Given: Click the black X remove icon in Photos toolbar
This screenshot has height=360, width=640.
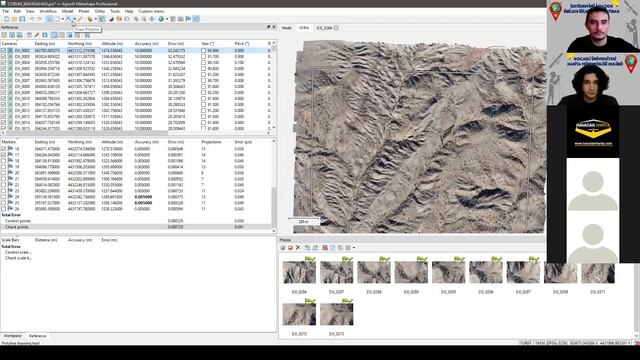Looking at the screenshot, I should tap(298, 247).
